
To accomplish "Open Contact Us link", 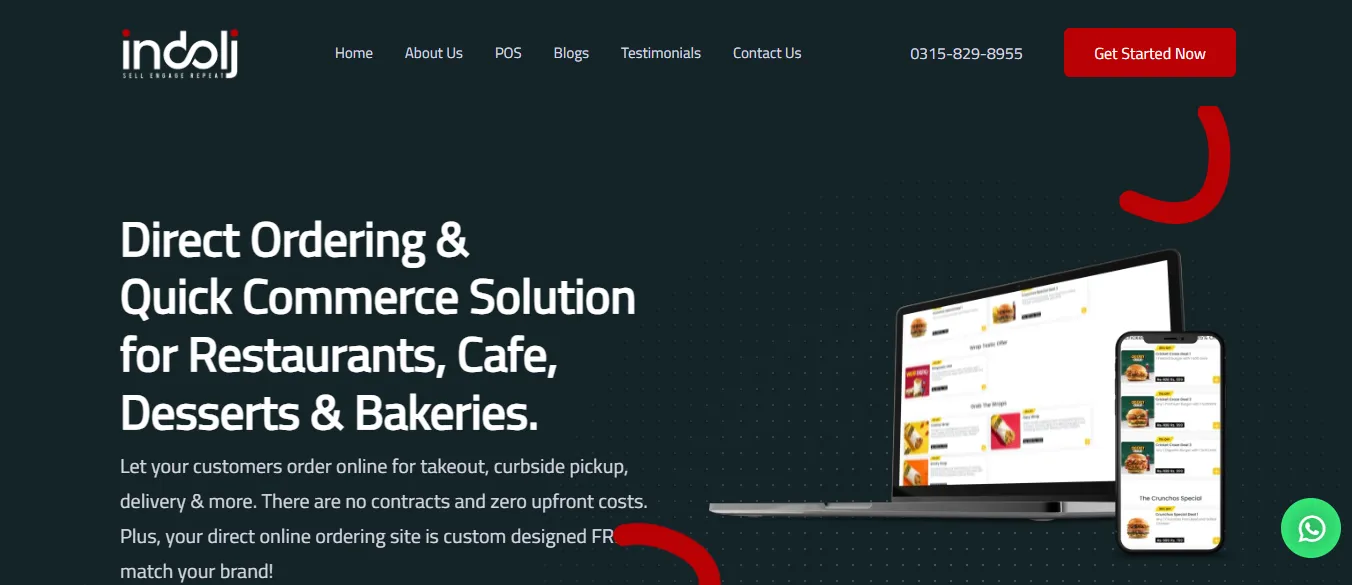I will click(x=767, y=53).
